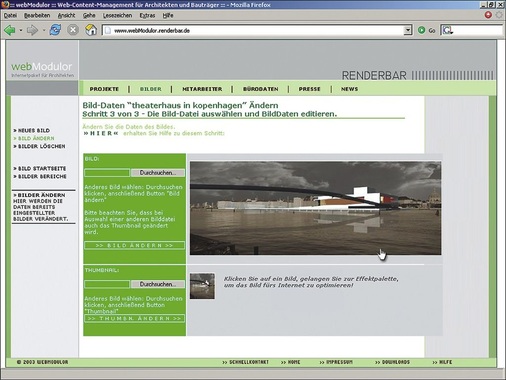Open the Ansicht menu

click(66, 15)
